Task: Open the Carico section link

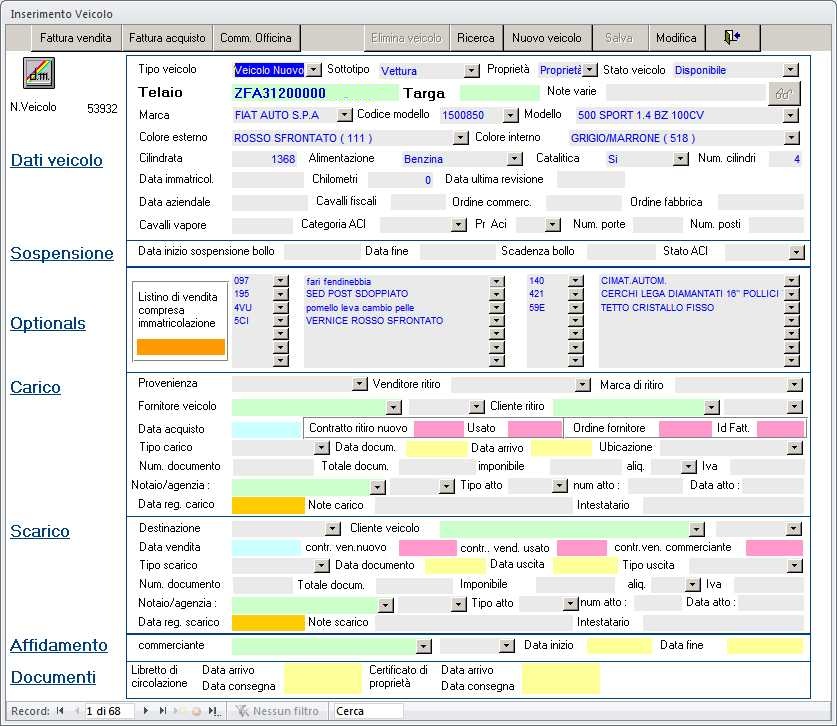Action: 35,387
